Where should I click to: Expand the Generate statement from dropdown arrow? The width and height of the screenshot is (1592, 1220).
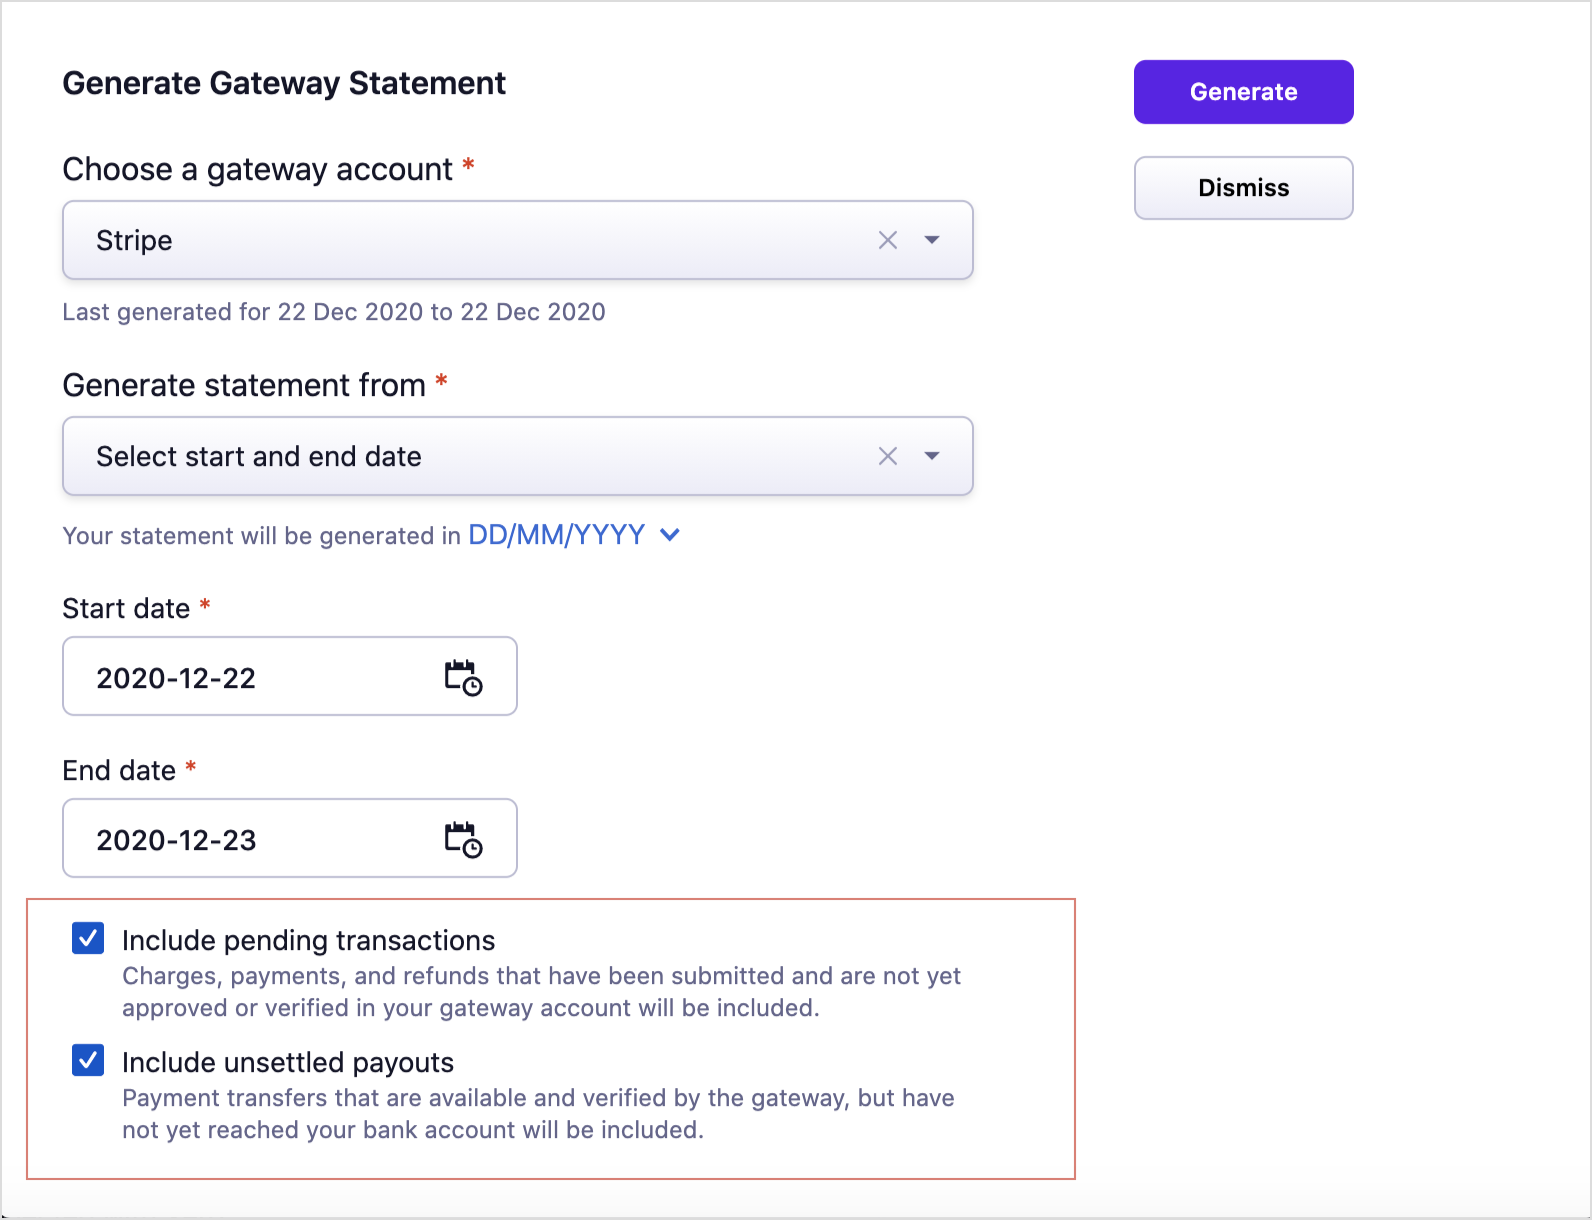932,456
